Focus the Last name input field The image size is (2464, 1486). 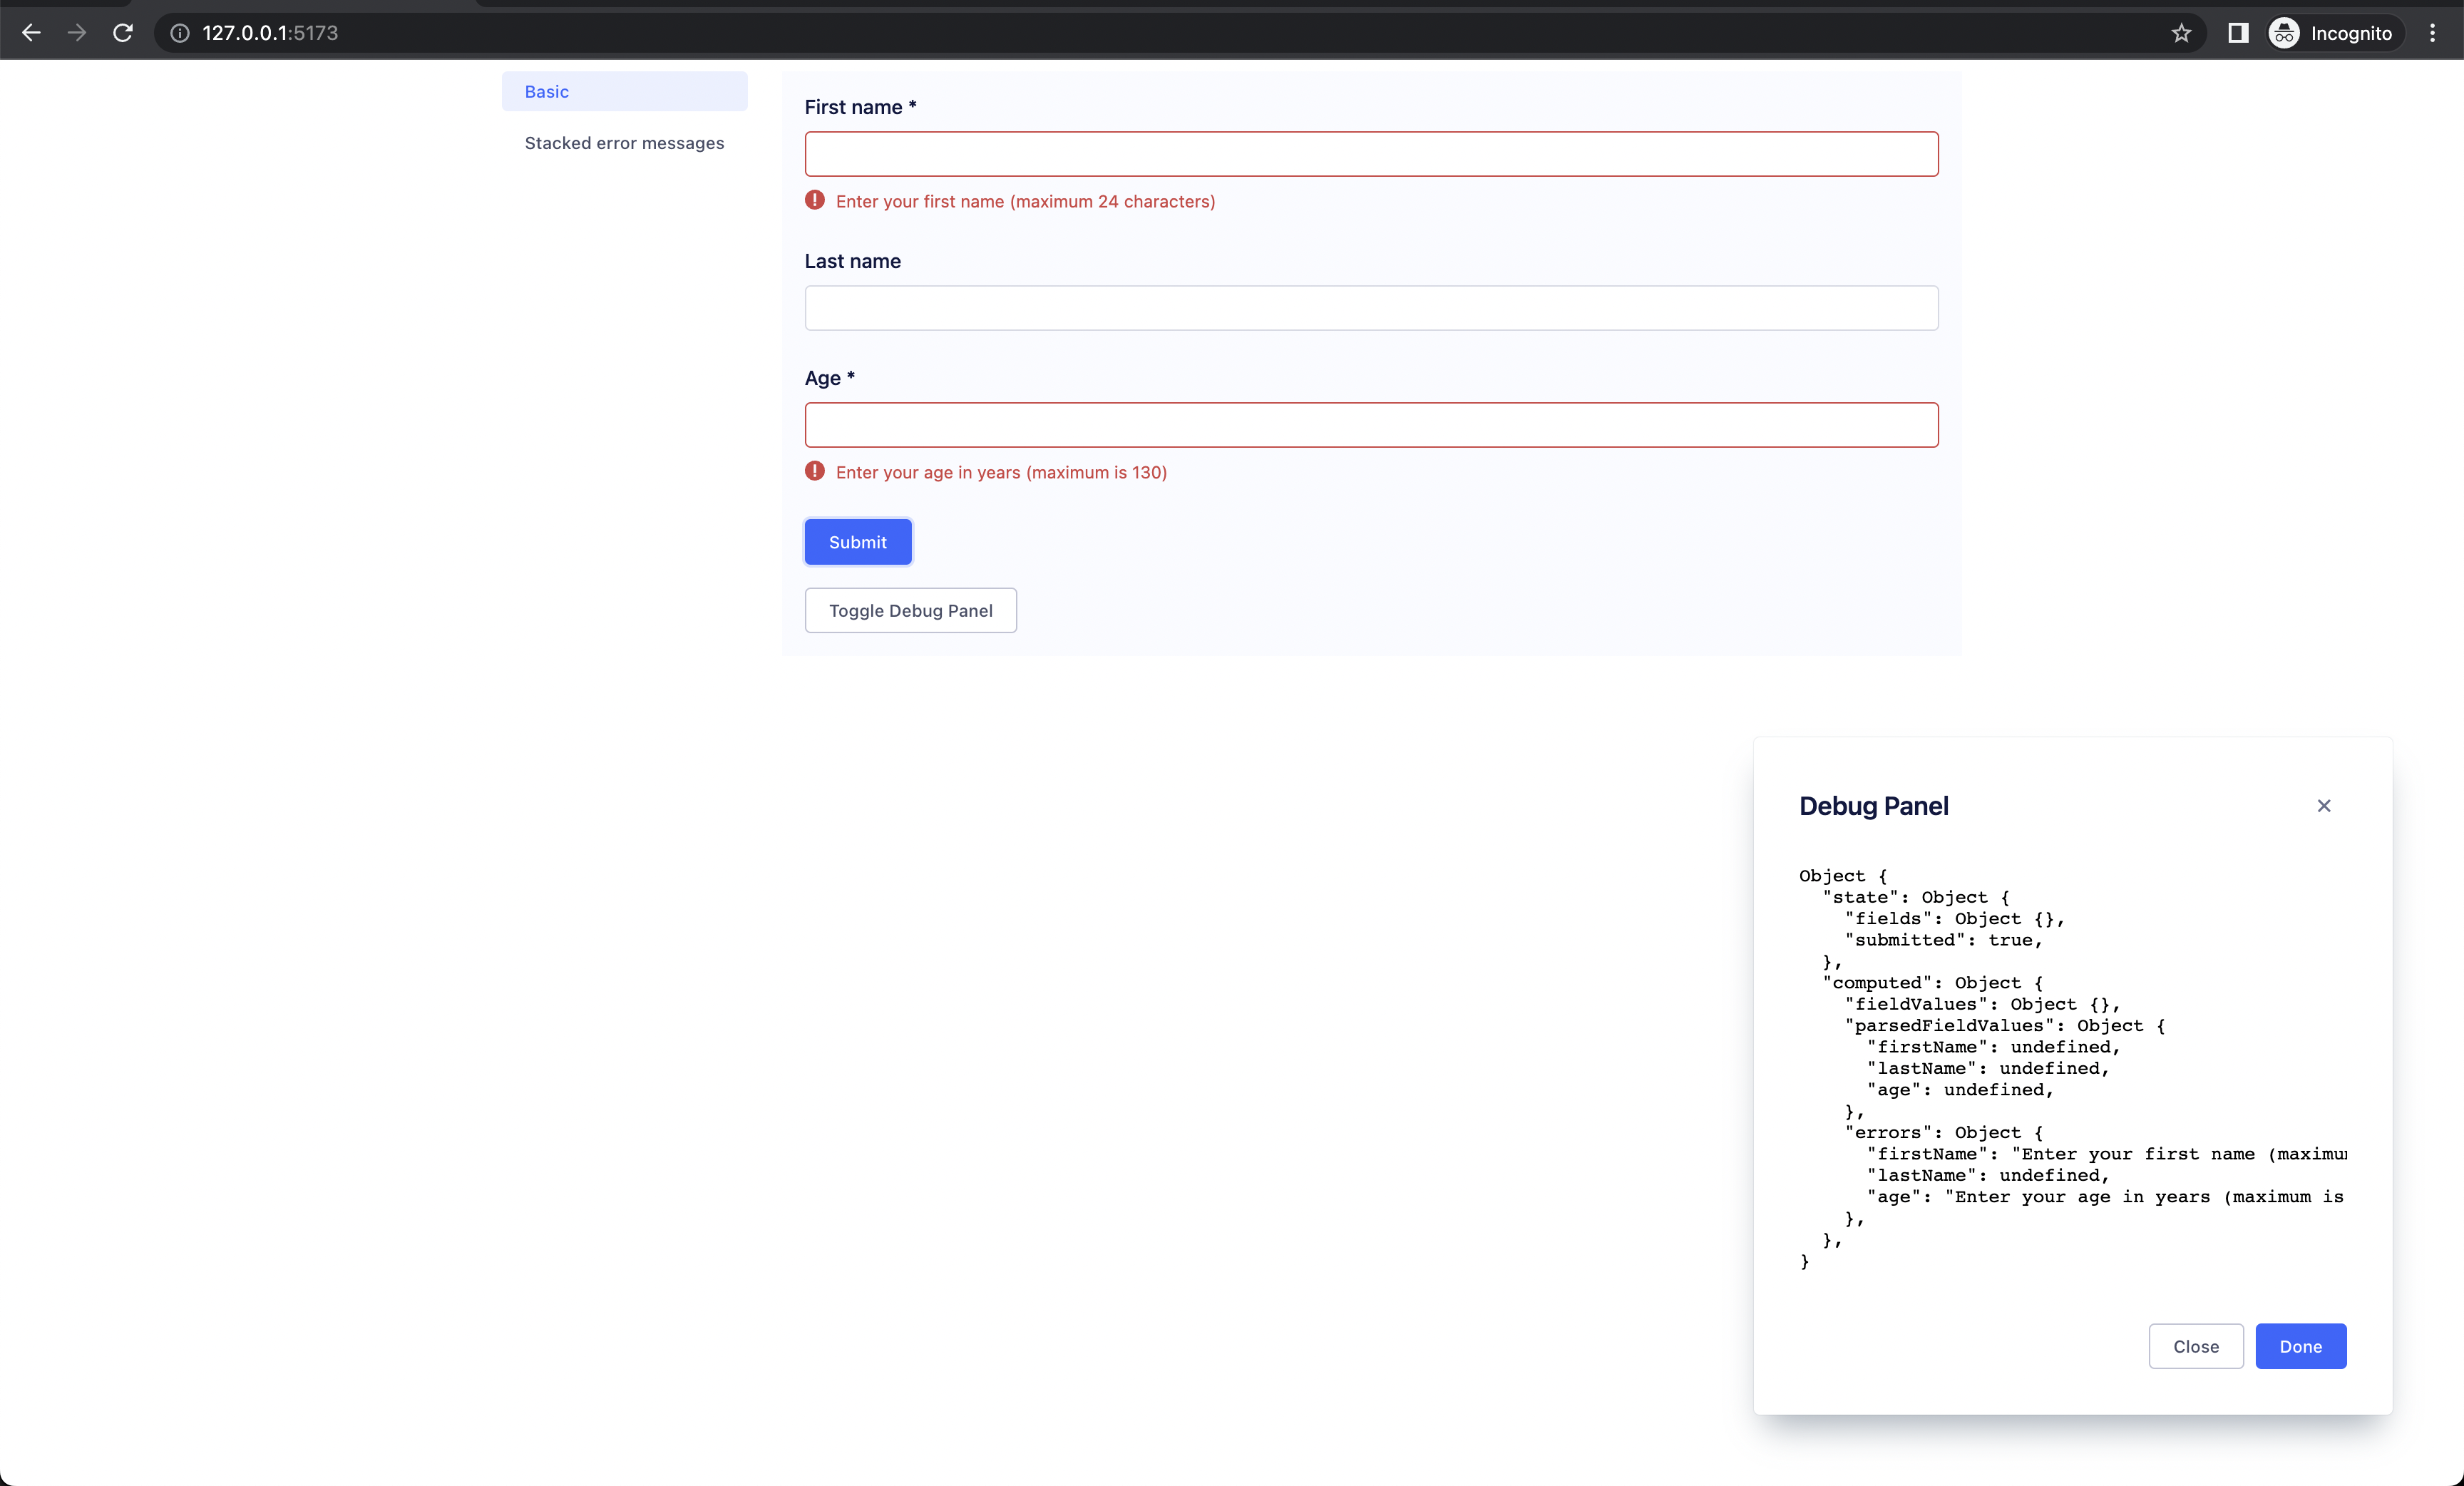coord(1371,308)
